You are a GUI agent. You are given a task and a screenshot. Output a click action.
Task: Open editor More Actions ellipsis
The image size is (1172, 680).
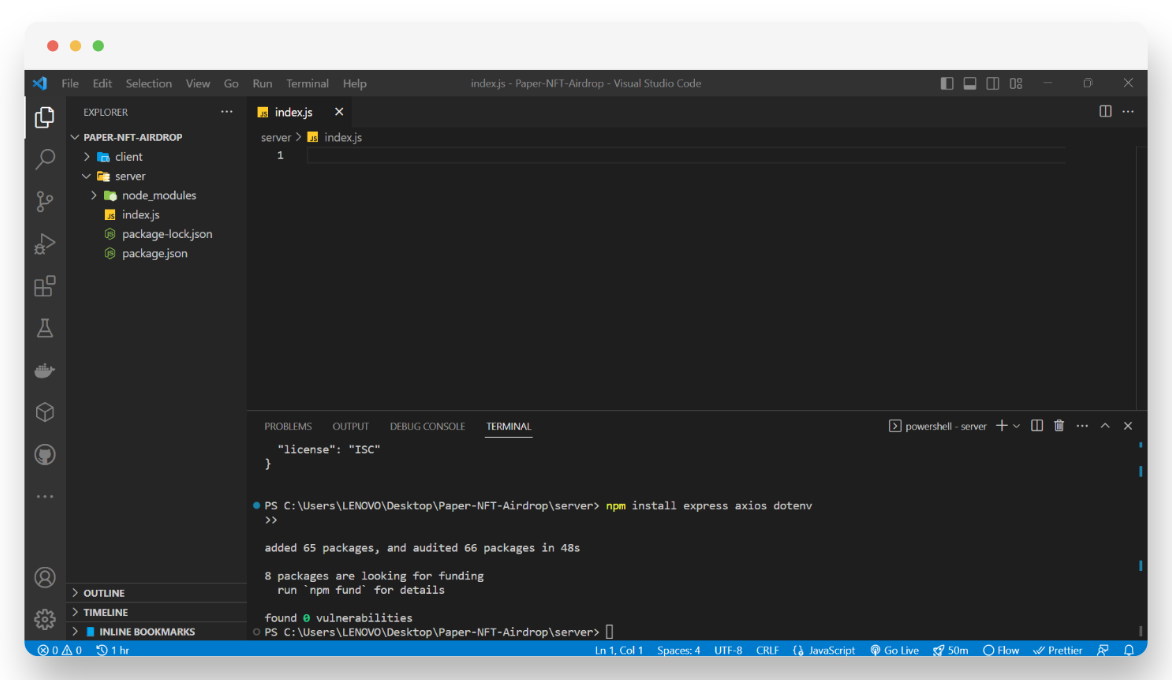pyautogui.click(x=1128, y=111)
